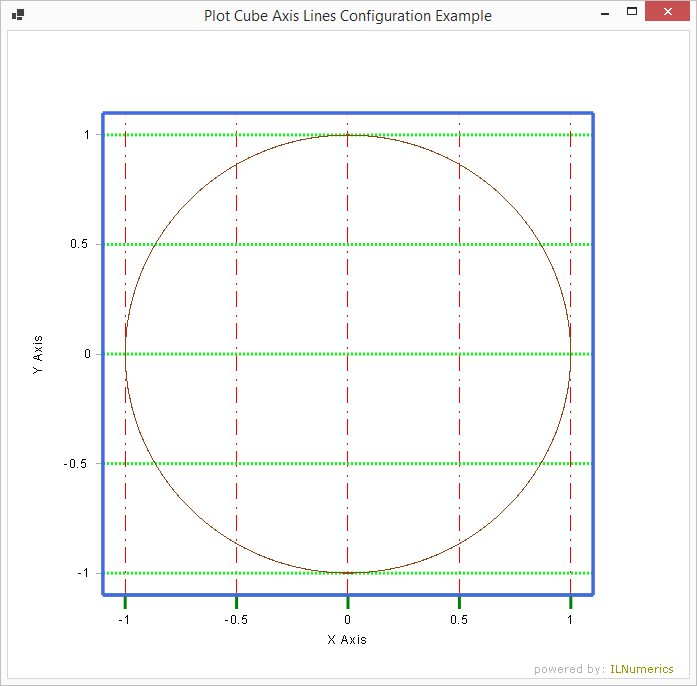Click Y-axis tick label 0
Screen dimensions: 697x686
pos(87,354)
